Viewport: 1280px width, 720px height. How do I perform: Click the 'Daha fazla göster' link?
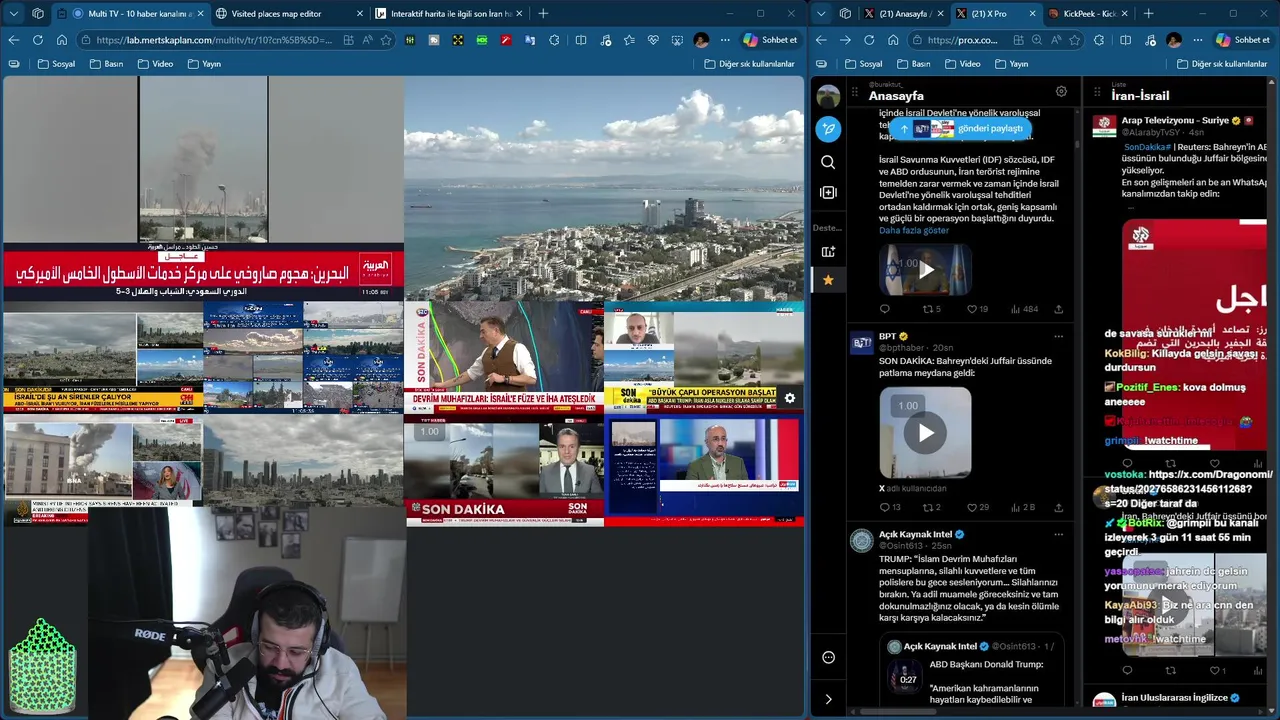pos(914,230)
